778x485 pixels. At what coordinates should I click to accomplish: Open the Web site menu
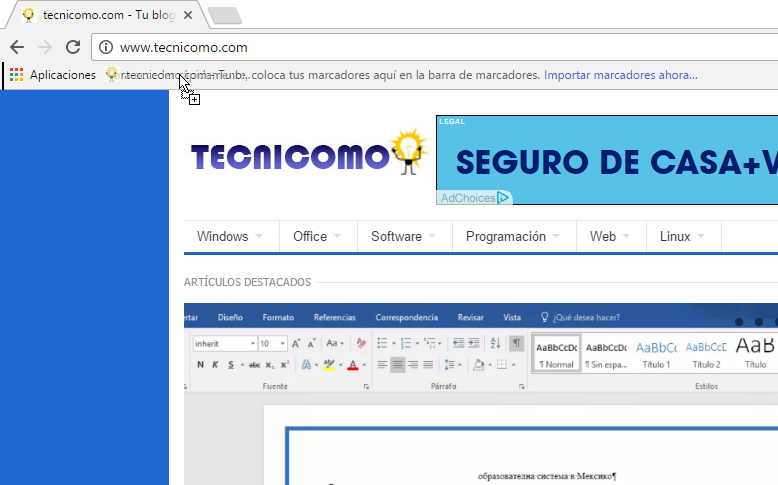point(610,237)
